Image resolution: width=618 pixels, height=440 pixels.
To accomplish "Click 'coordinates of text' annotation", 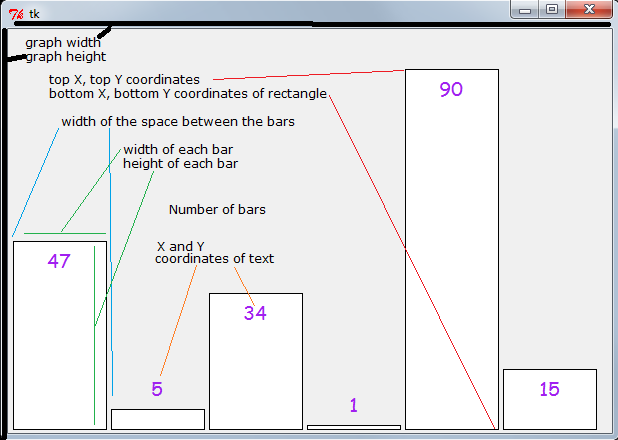I will 214,259.
